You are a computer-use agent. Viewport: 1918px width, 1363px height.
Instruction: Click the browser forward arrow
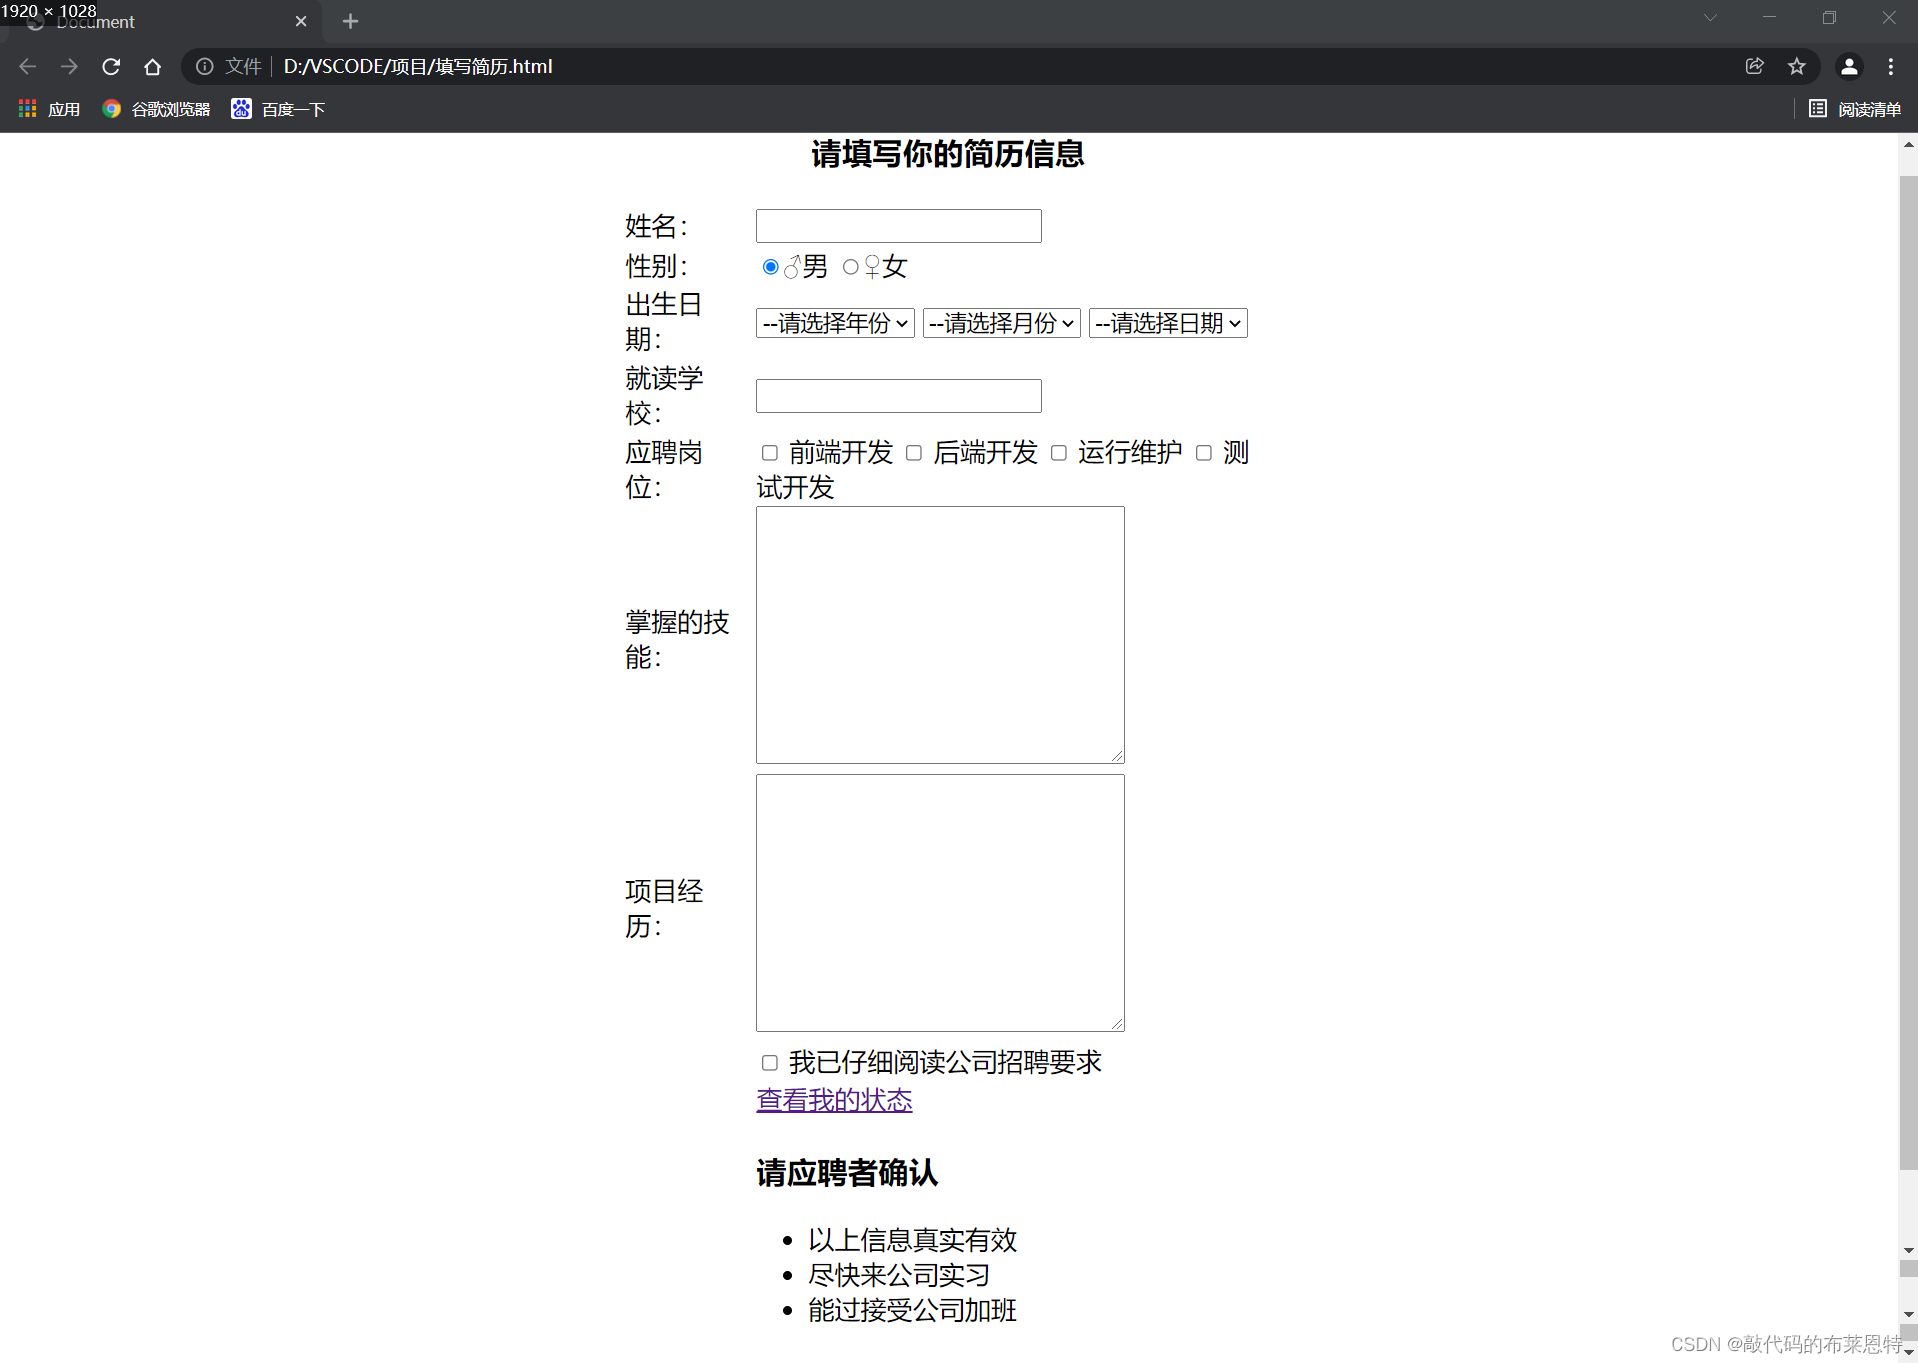(x=69, y=67)
